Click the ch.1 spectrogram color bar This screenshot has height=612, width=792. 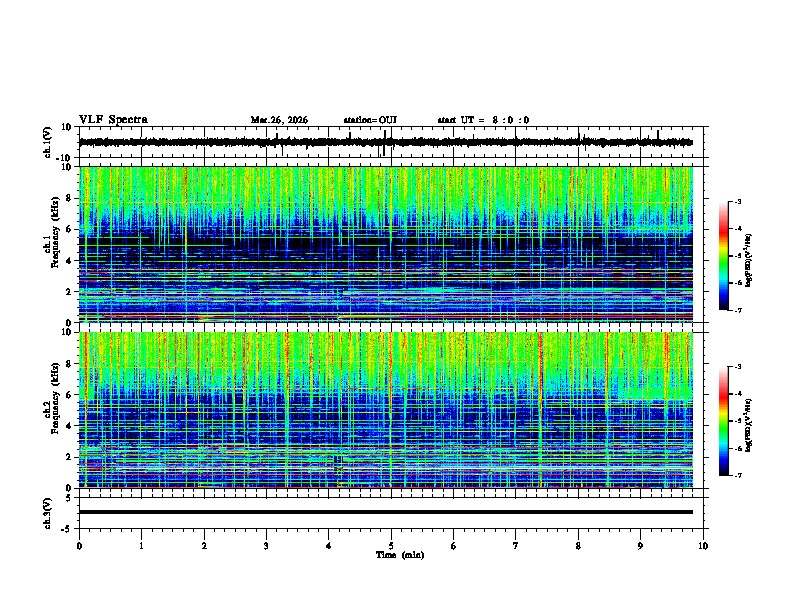pyautogui.click(x=723, y=256)
